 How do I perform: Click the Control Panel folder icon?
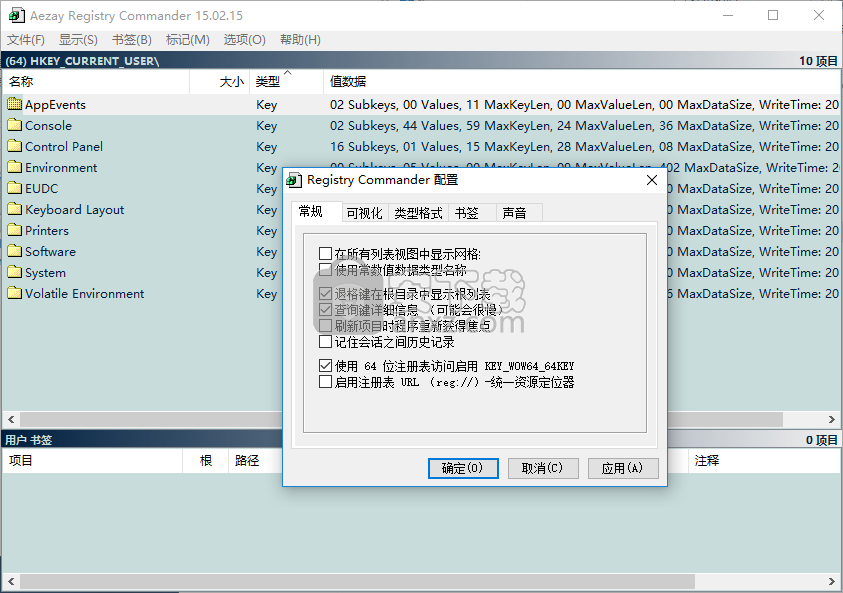pos(15,146)
